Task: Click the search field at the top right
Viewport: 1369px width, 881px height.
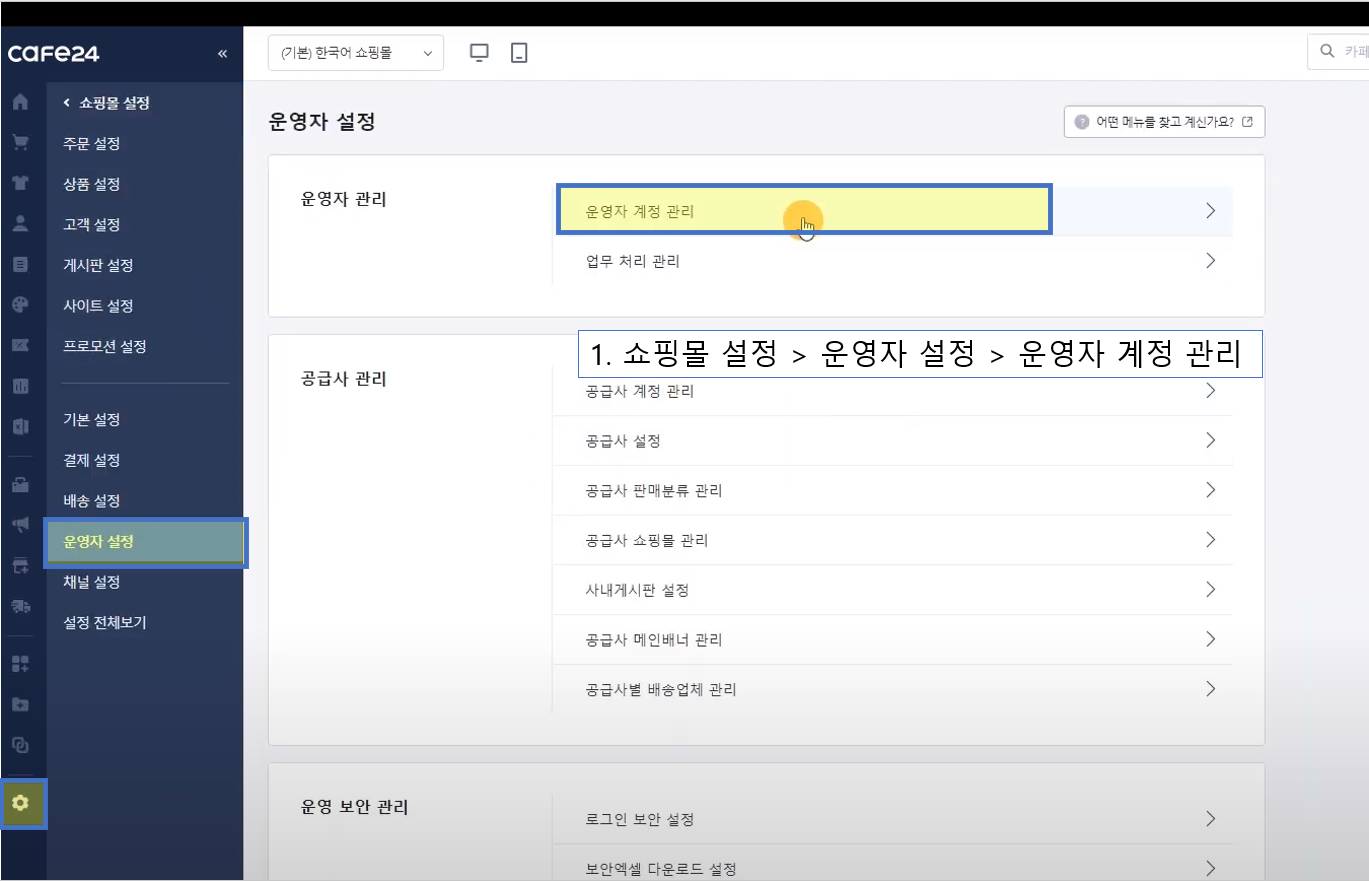Action: (x=1338, y=52)
